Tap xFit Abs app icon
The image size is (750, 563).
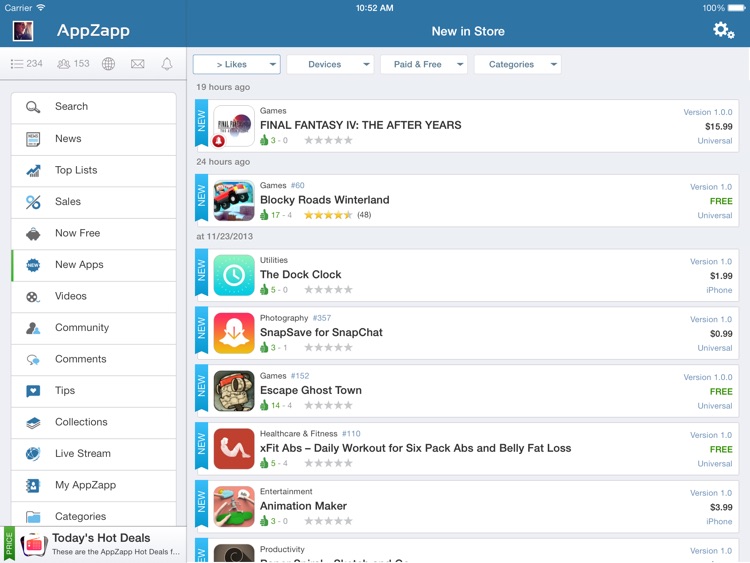[x=234, y=449]
